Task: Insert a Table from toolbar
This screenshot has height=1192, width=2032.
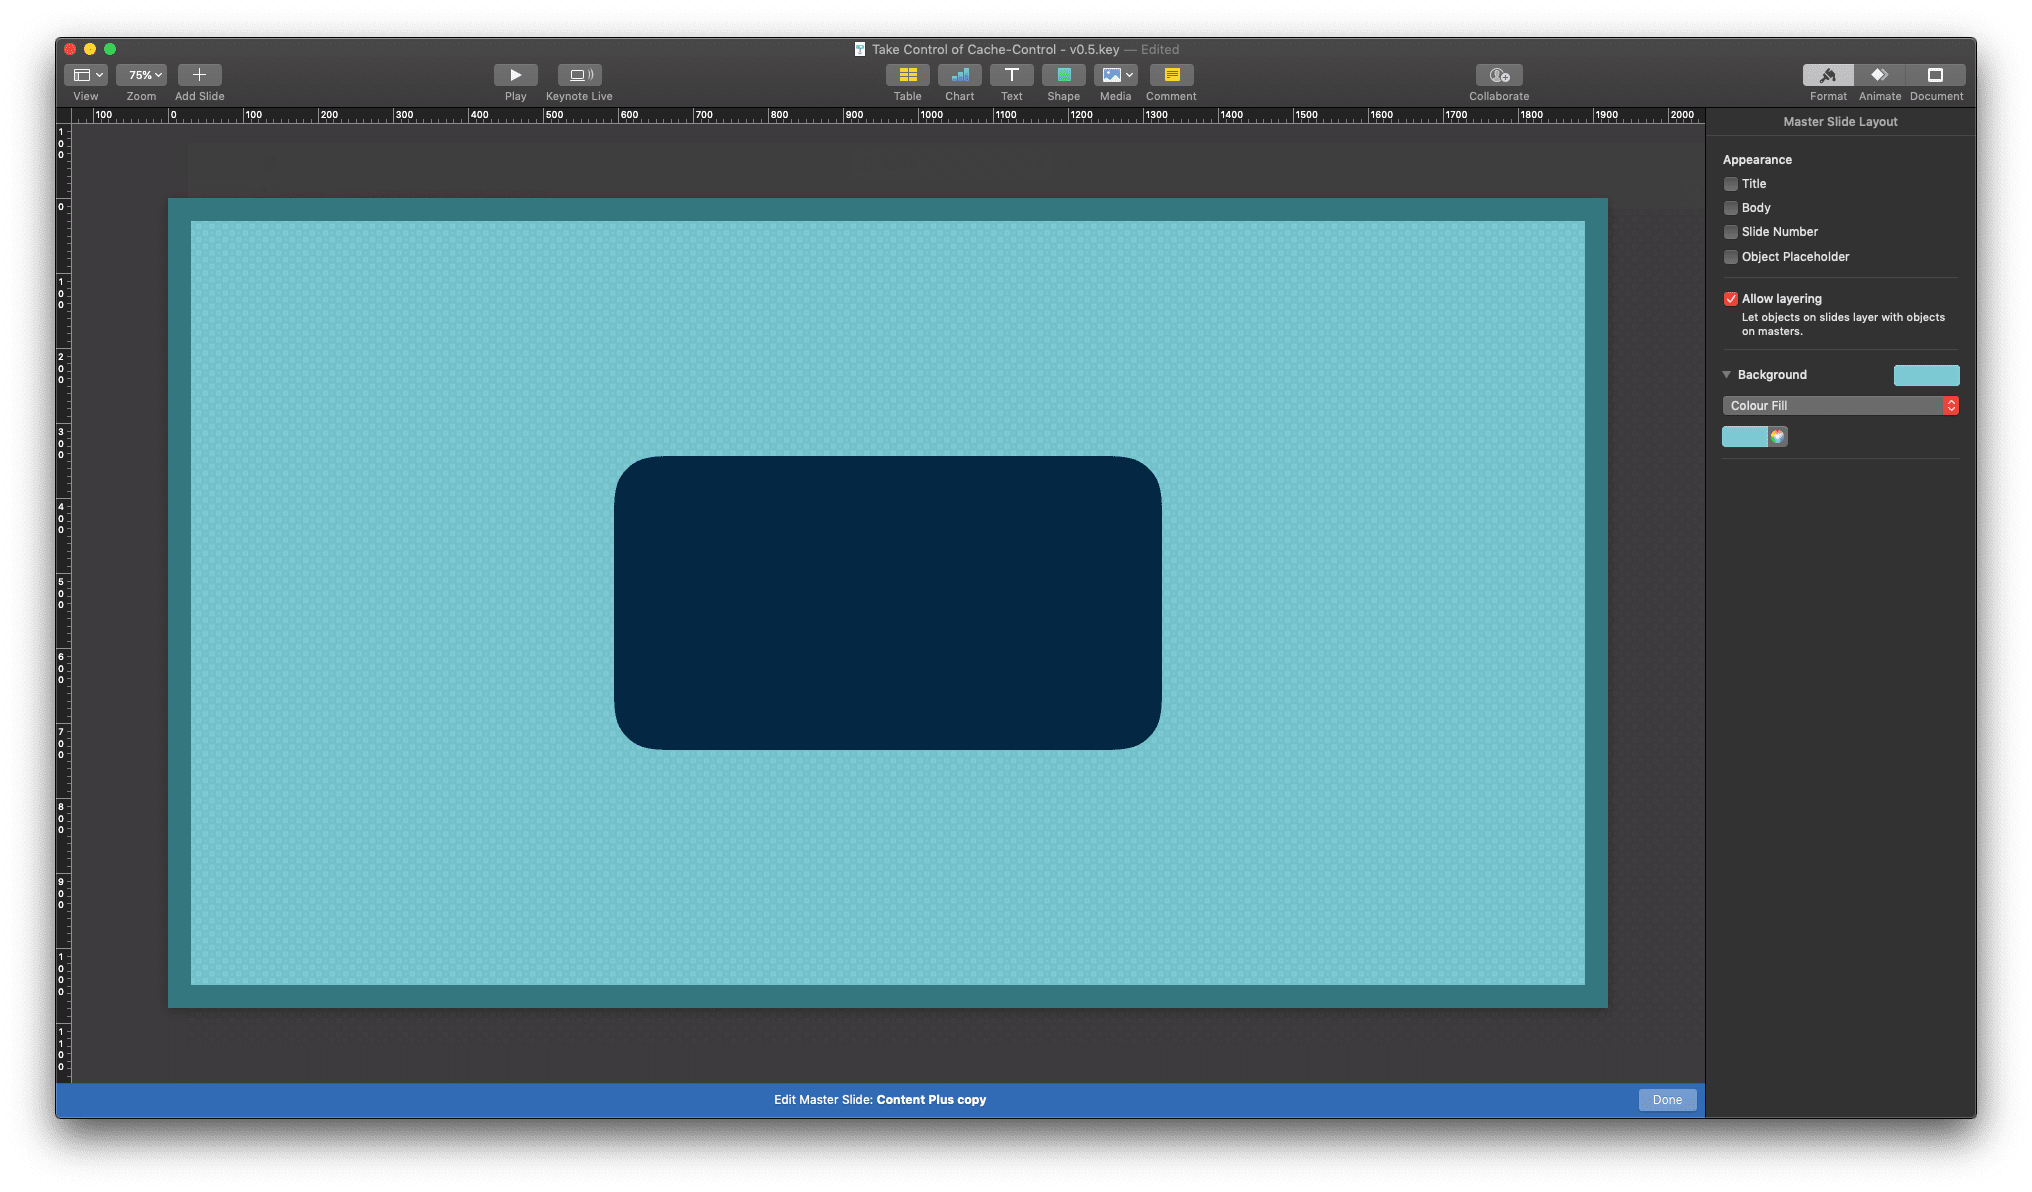Action: (907, 75)
